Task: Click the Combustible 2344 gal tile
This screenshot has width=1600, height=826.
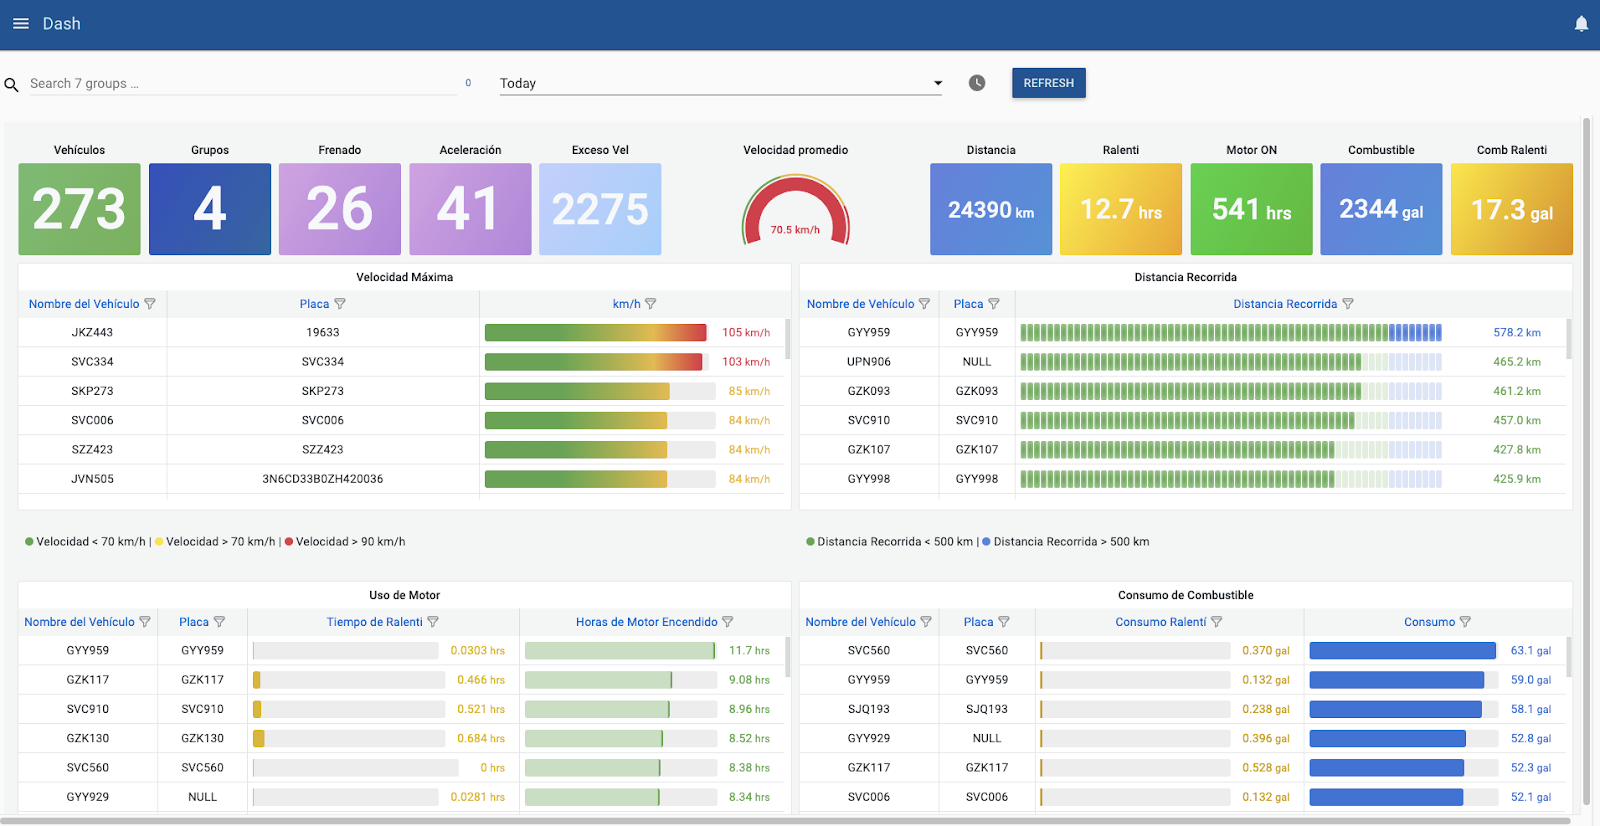Action: coord(1381,209)
